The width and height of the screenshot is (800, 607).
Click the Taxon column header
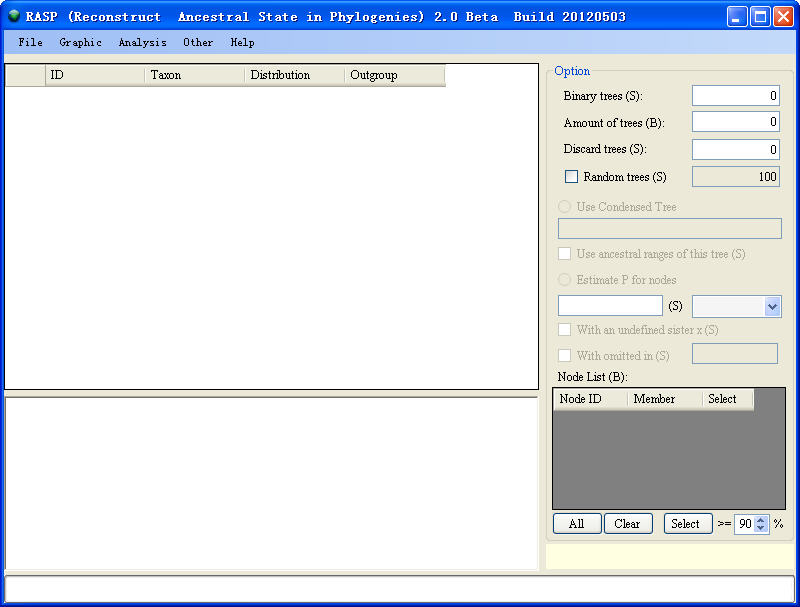[195, 75]
